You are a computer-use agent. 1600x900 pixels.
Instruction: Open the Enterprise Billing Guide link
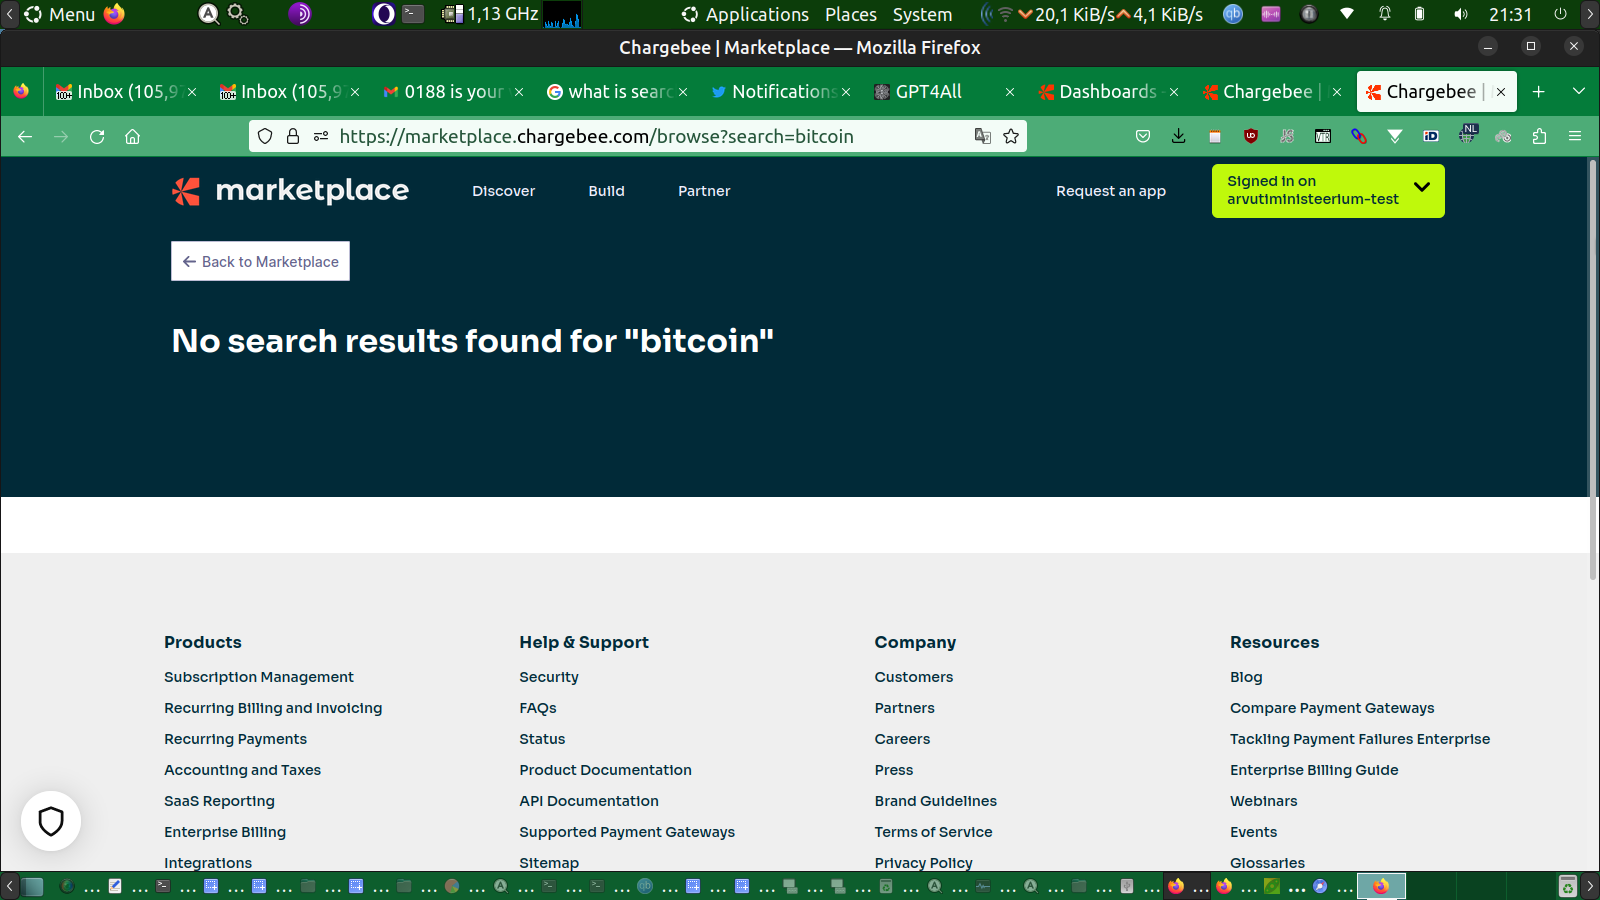(1314, 770)
